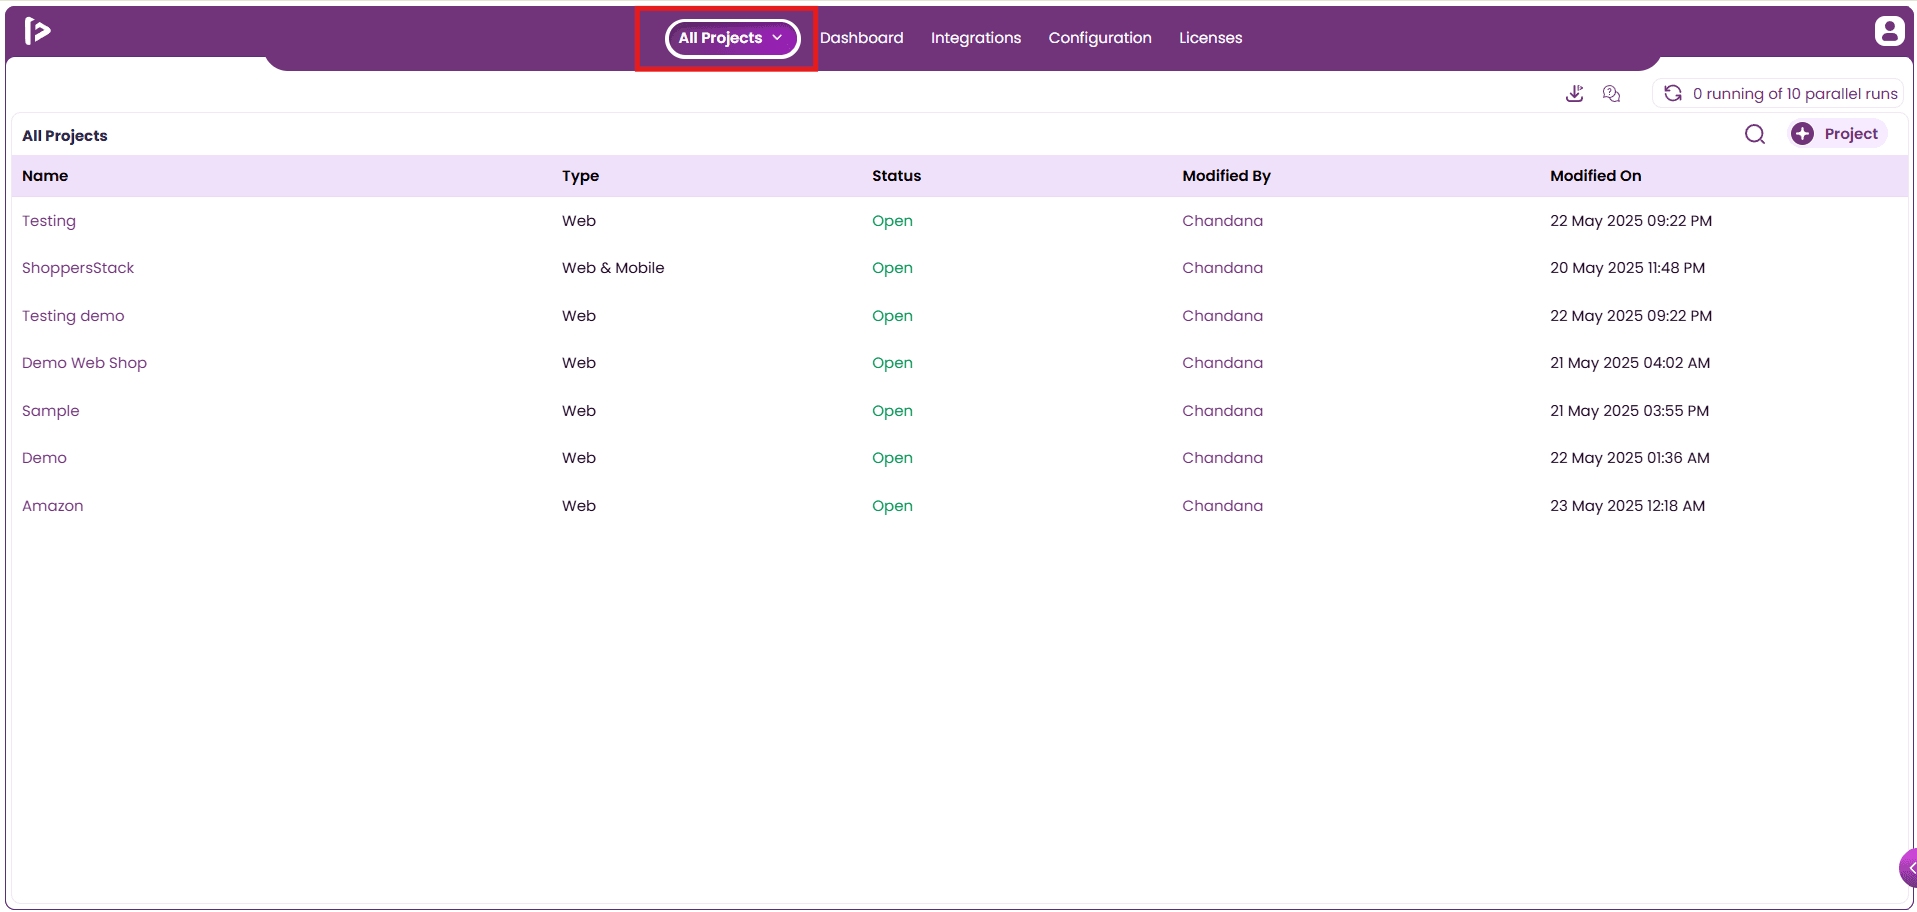This screenshot has width=1917, height=912.
Task: Open the project search magnifier
Action: point(1755,134)
